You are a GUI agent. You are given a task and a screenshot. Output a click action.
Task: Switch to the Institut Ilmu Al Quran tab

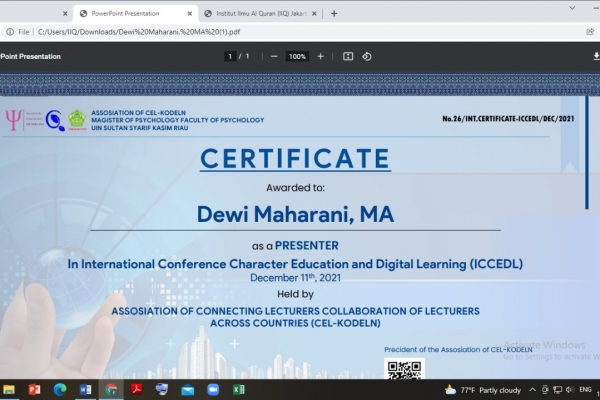[x=261, y=13]
